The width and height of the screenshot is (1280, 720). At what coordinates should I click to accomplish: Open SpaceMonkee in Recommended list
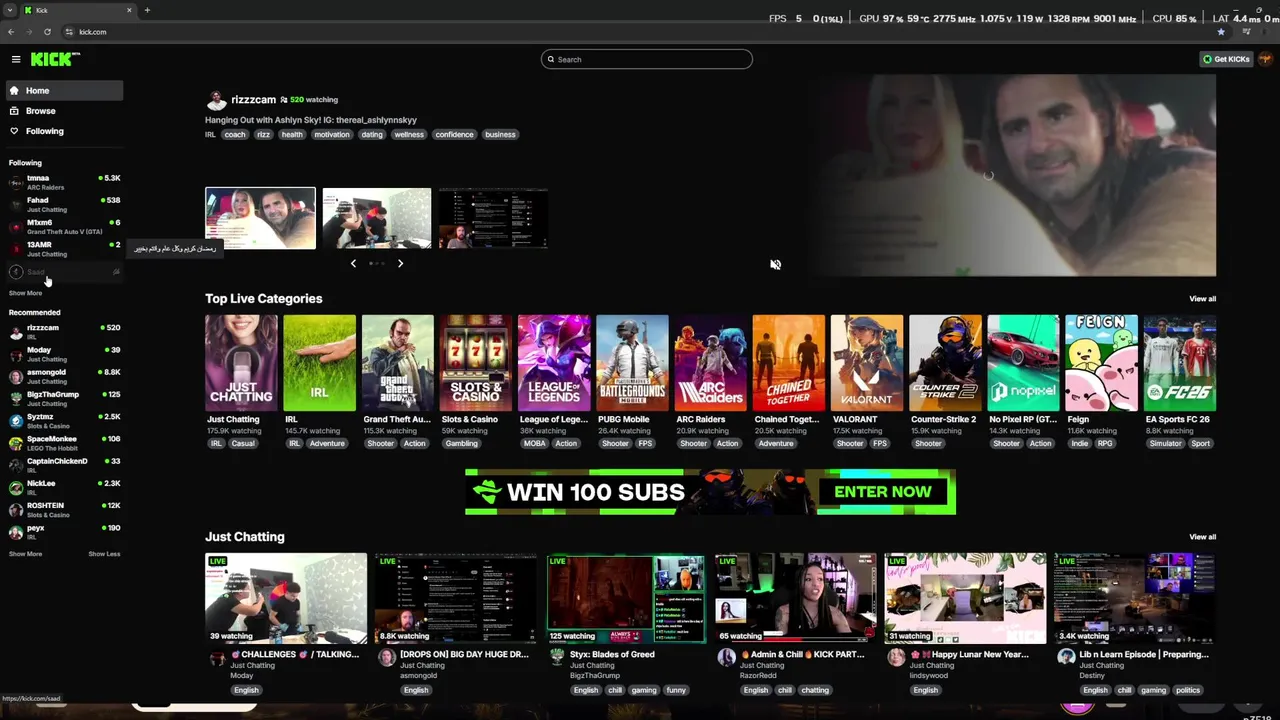tap(65, 443)
